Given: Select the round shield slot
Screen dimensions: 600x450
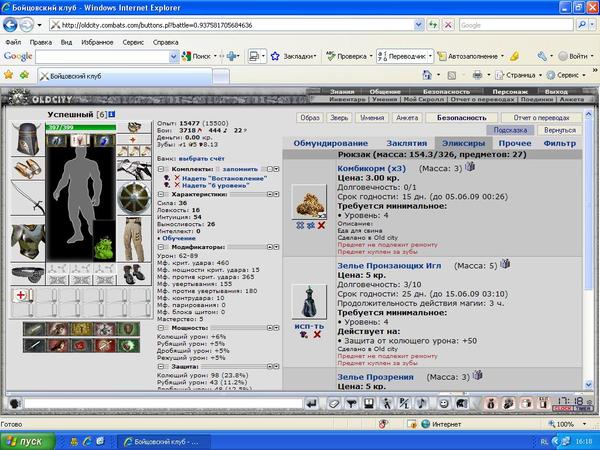Looking at the screenshot, I should coord(134,199).
